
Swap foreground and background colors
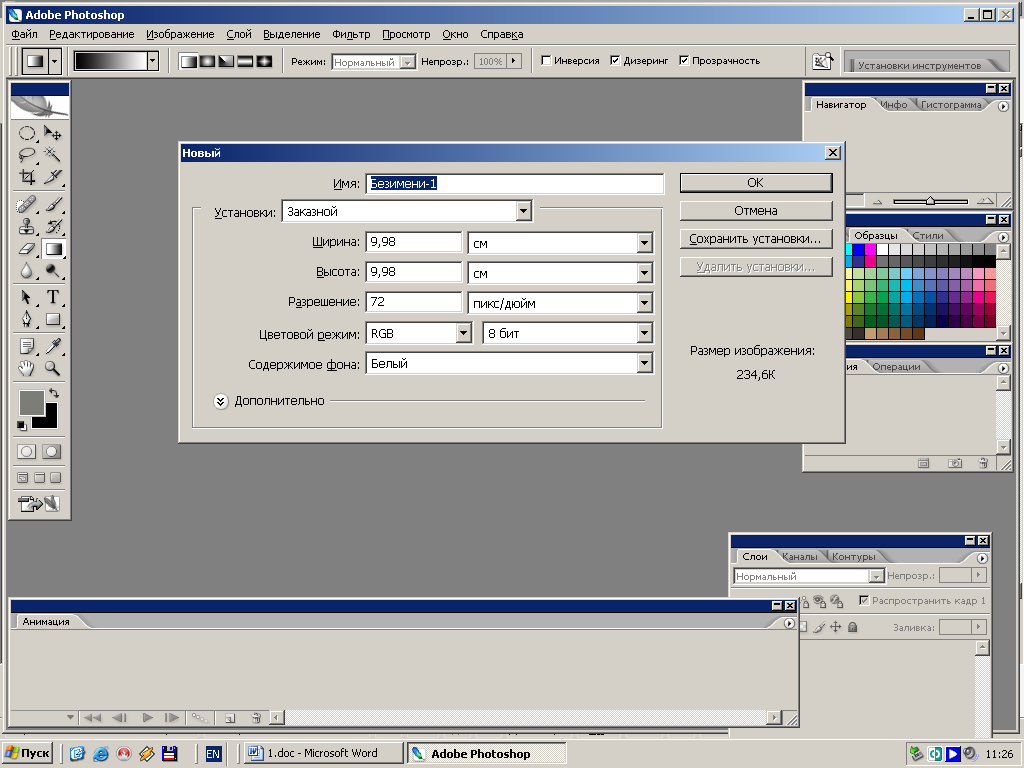pos(54,393)
